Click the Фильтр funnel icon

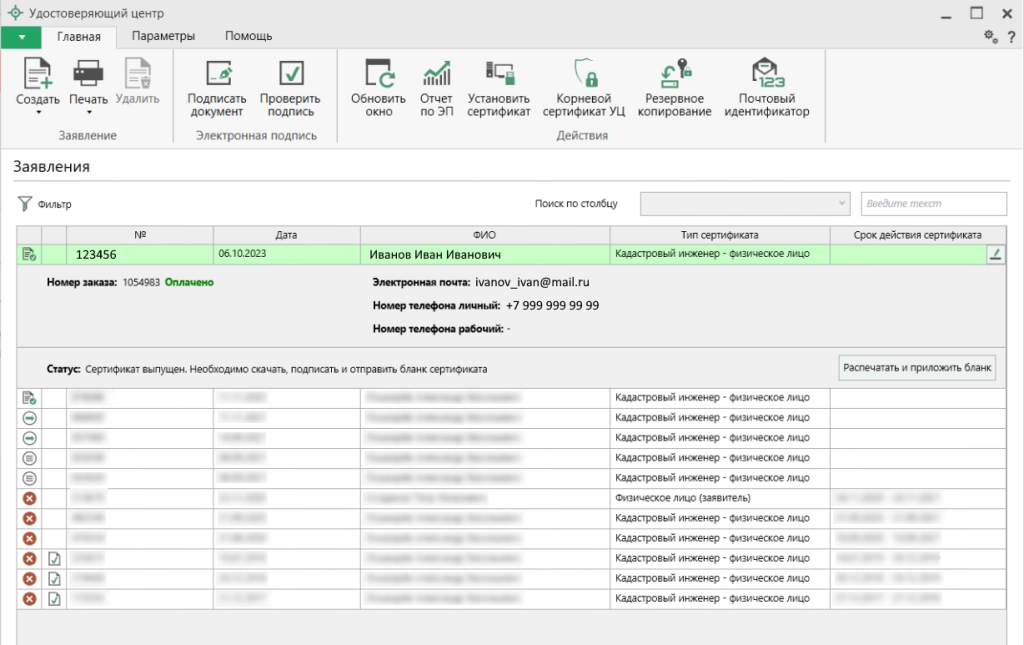point(25,204)
